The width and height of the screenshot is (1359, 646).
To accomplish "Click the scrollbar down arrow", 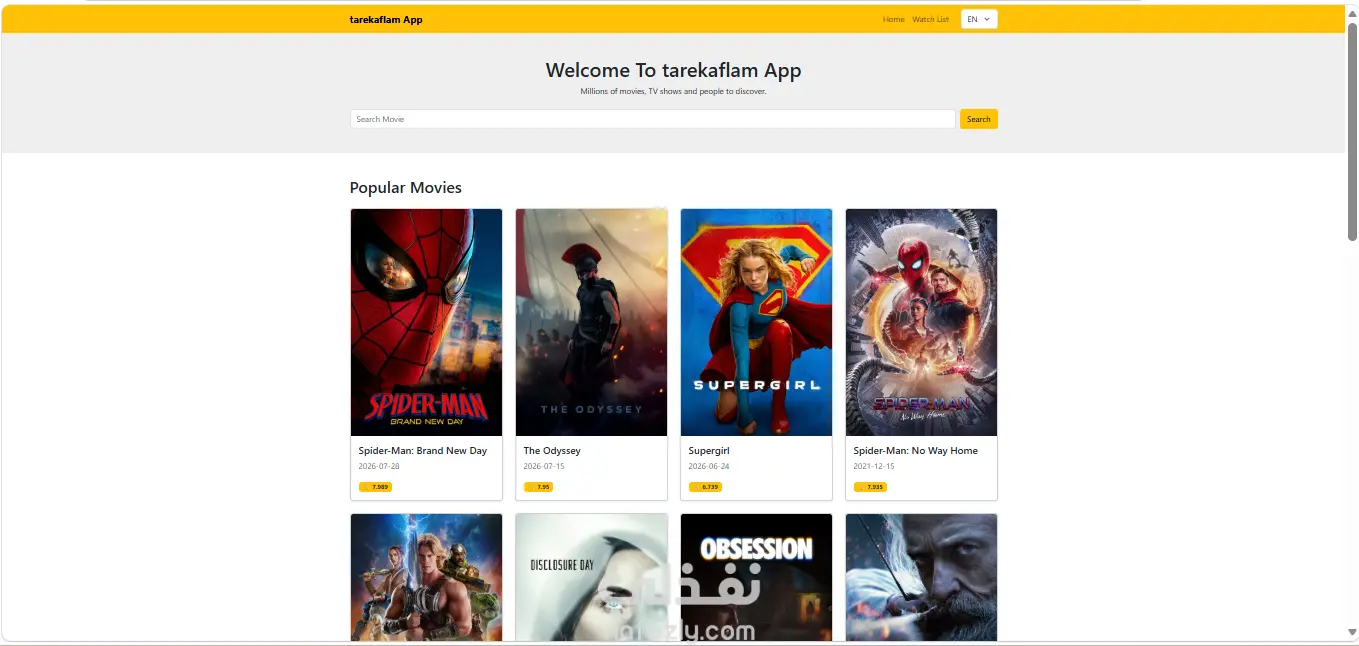I will pos(1352,632).
